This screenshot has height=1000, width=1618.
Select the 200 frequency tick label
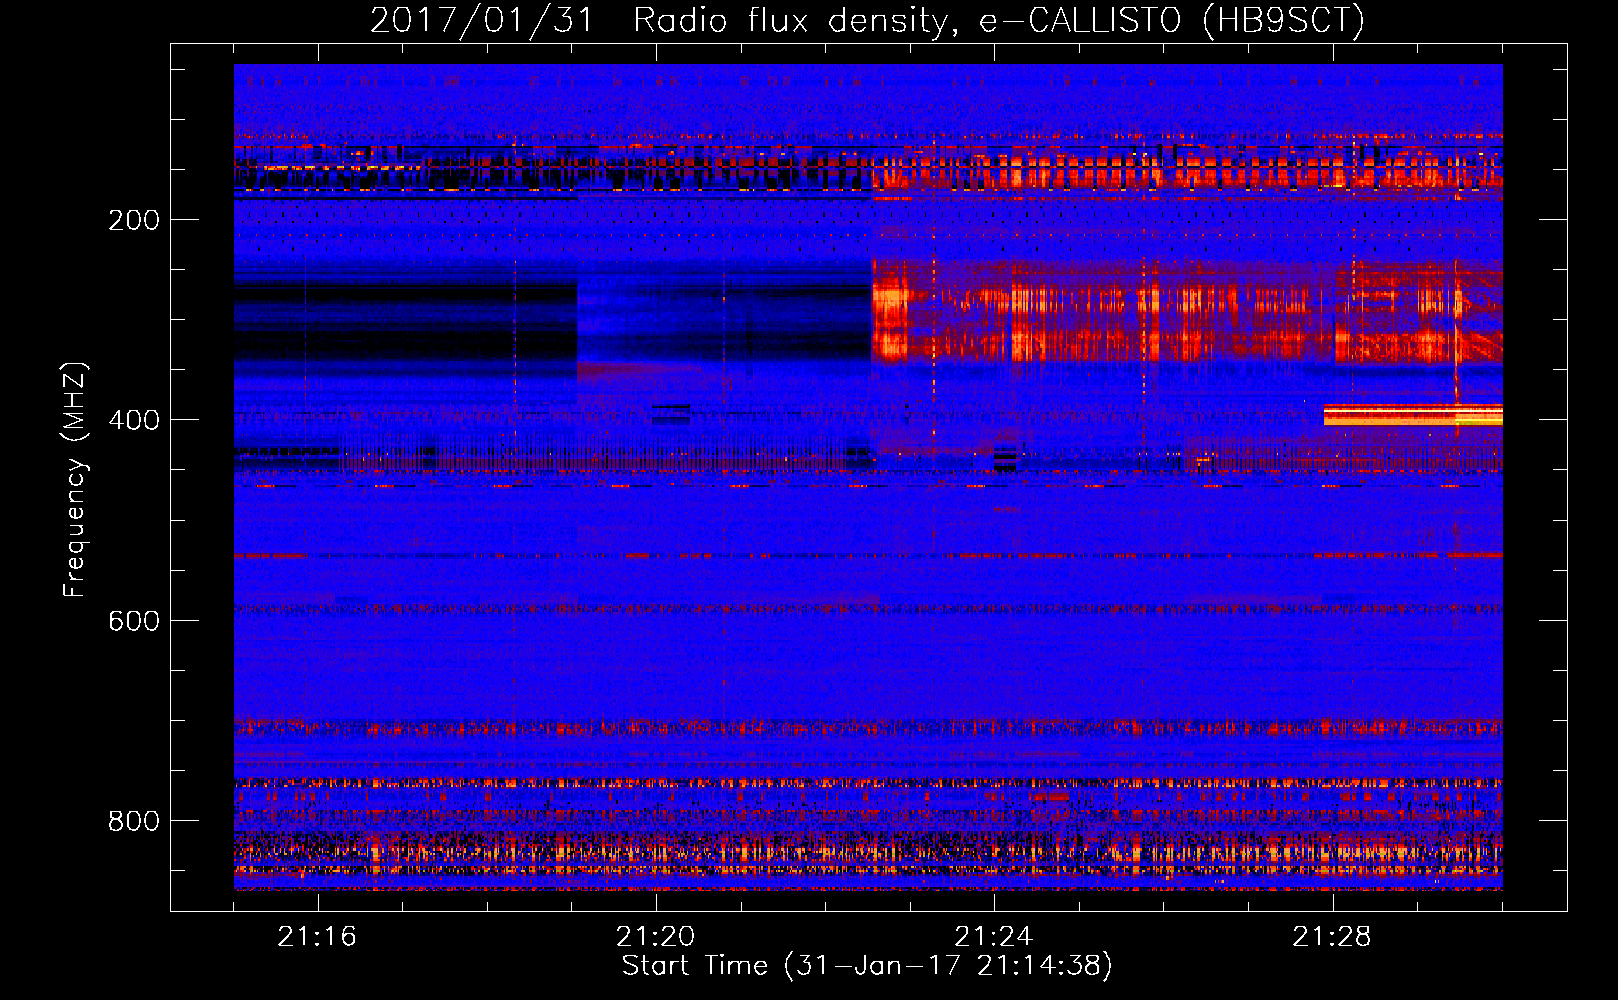[134, 220]
